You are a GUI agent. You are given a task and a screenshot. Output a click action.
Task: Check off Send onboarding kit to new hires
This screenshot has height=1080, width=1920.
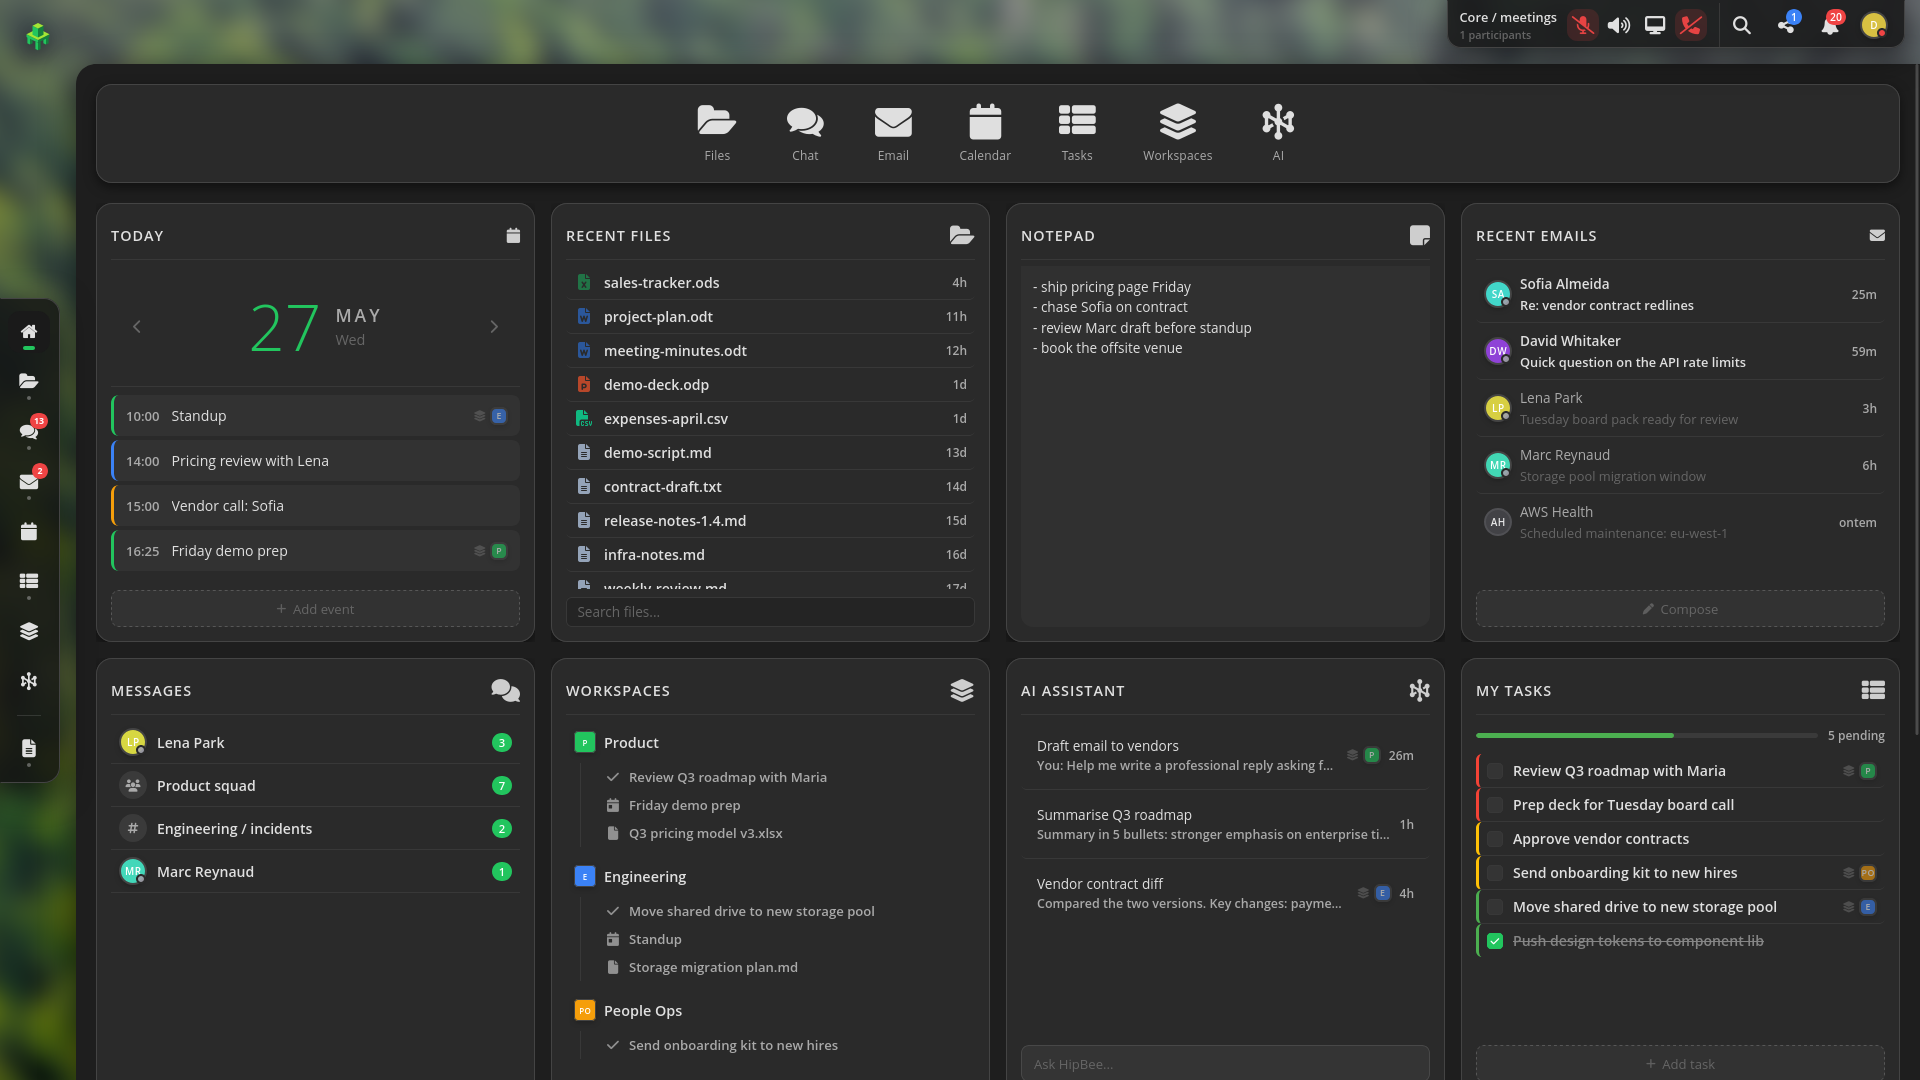[x=1495, y=873]
